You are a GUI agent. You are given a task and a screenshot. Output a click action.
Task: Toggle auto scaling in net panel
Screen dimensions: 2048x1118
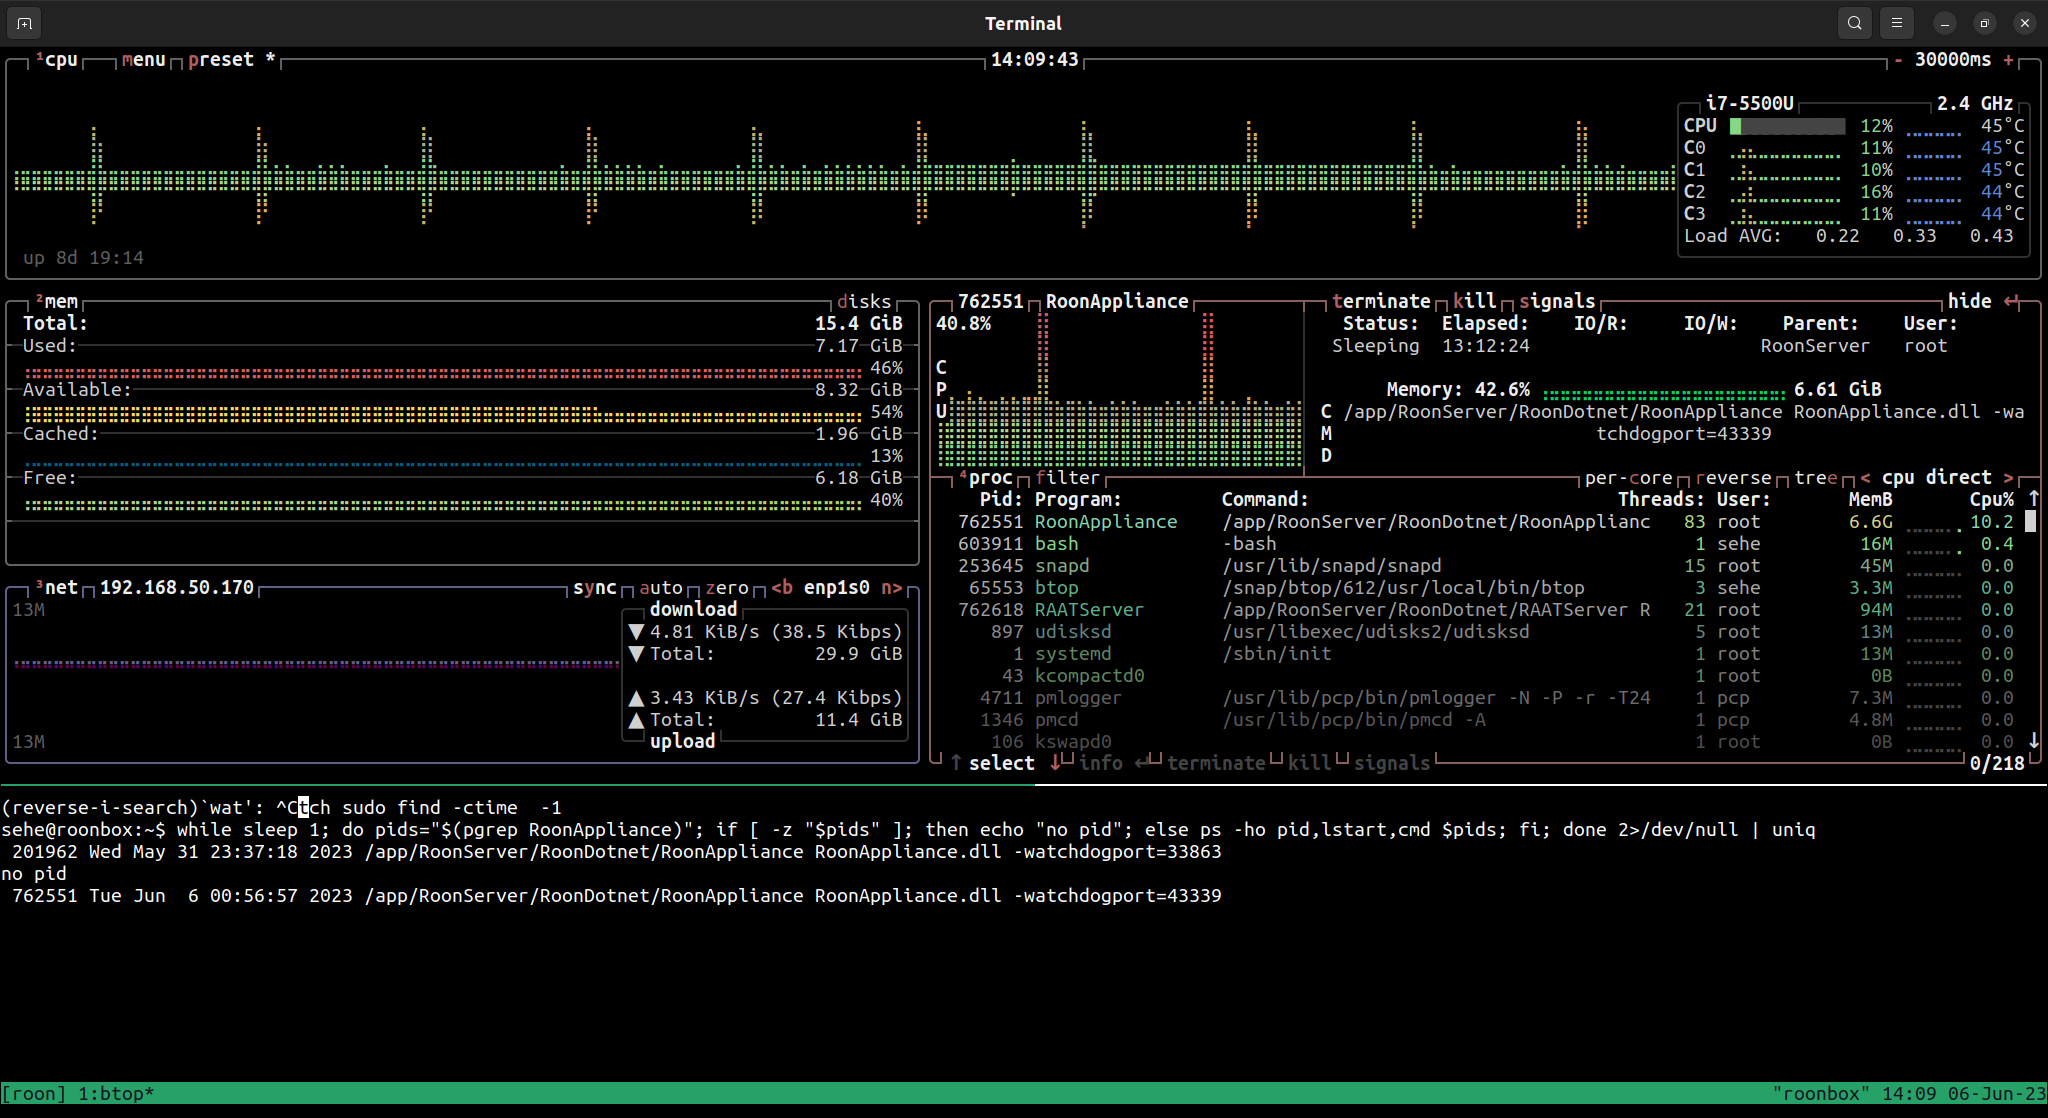pos(660,588)
